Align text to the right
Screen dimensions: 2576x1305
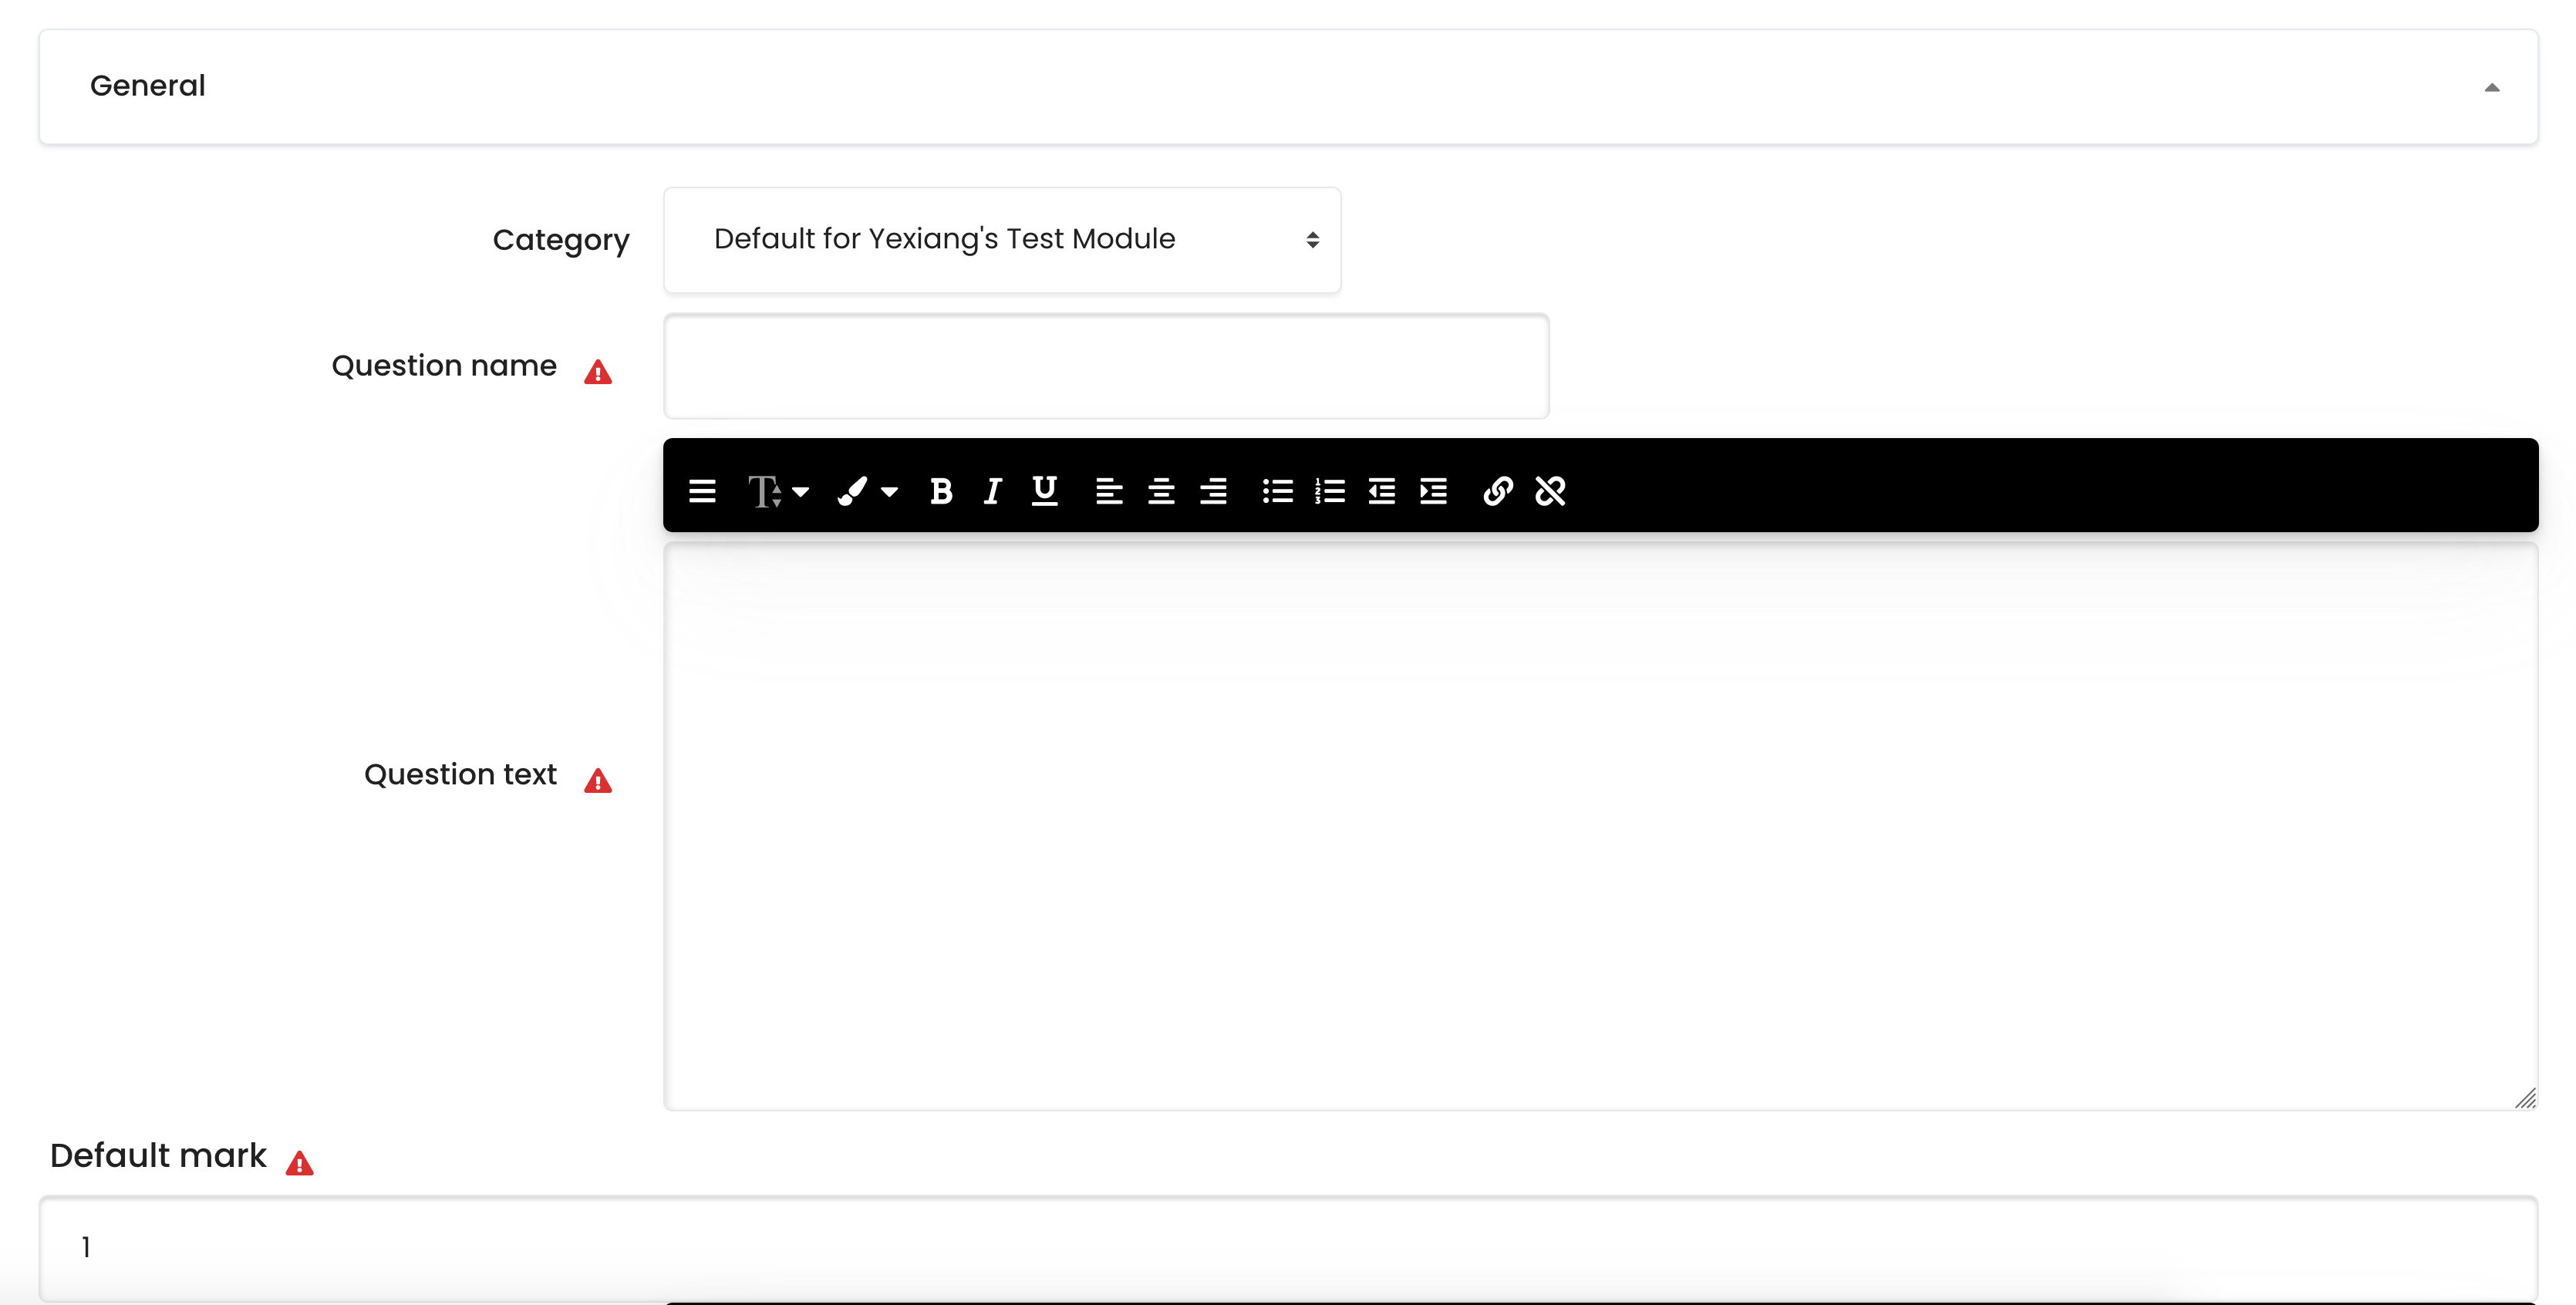click(x=1213, y=490)
